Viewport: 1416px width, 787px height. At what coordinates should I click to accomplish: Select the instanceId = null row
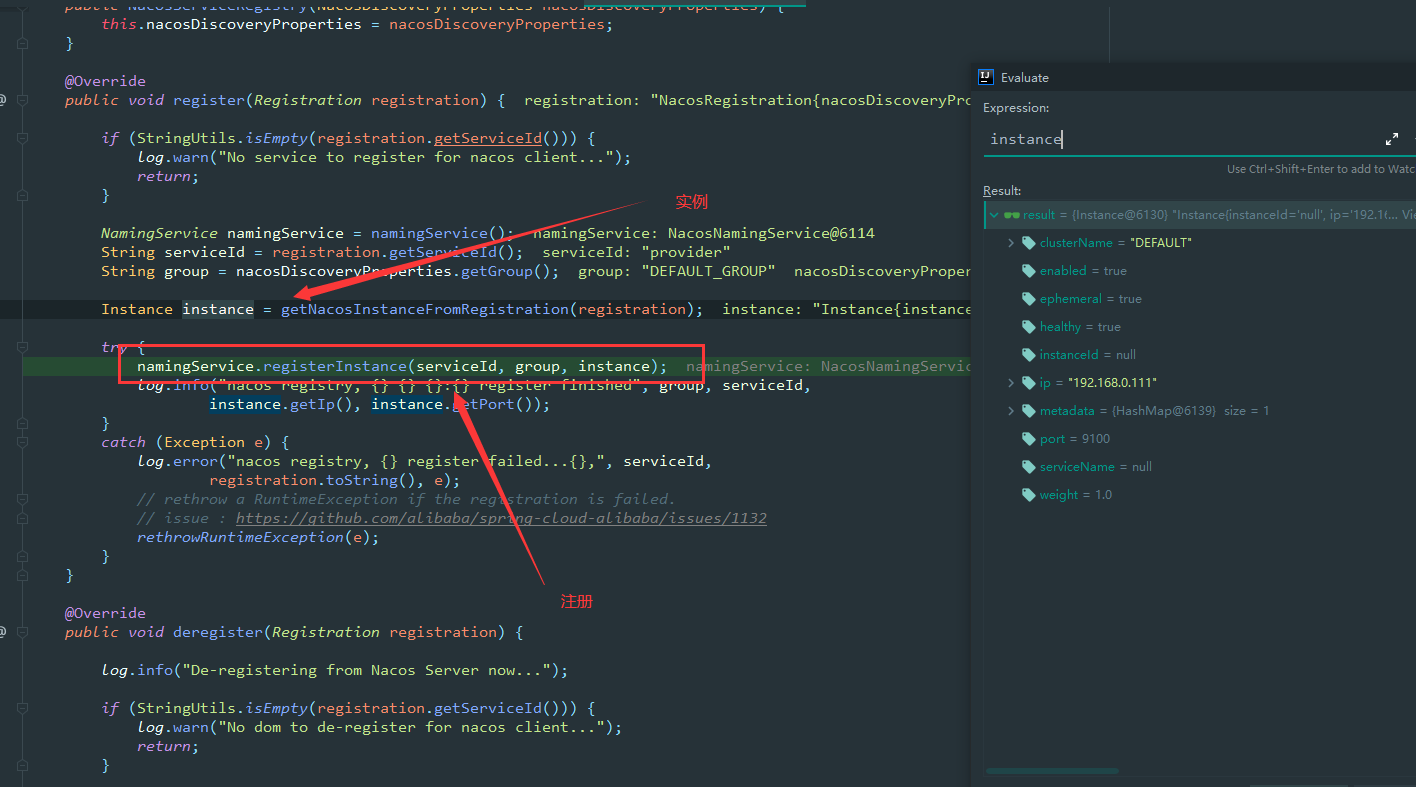(x=1088, y=355)
